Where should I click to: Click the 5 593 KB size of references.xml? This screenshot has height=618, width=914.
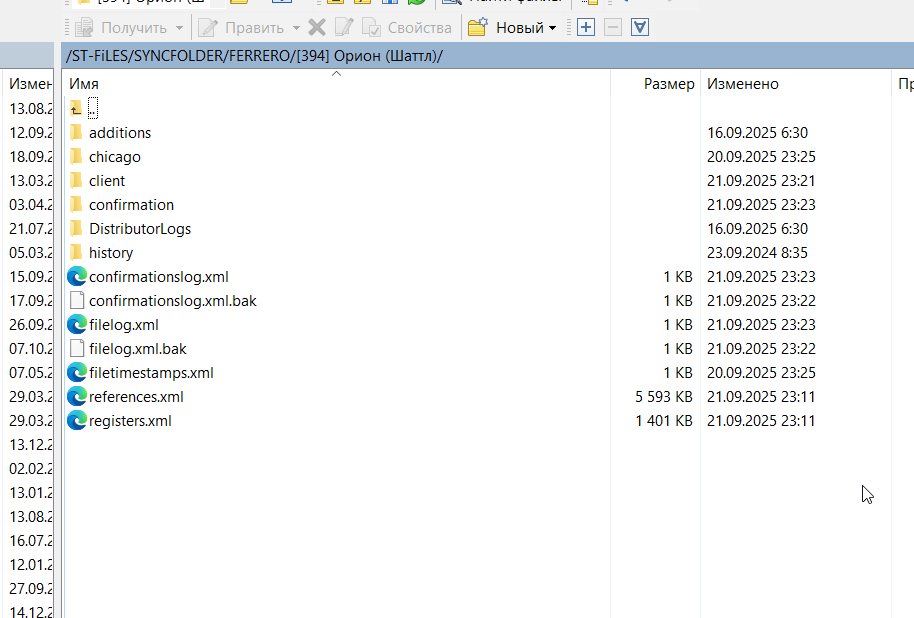tap(664, 396)
